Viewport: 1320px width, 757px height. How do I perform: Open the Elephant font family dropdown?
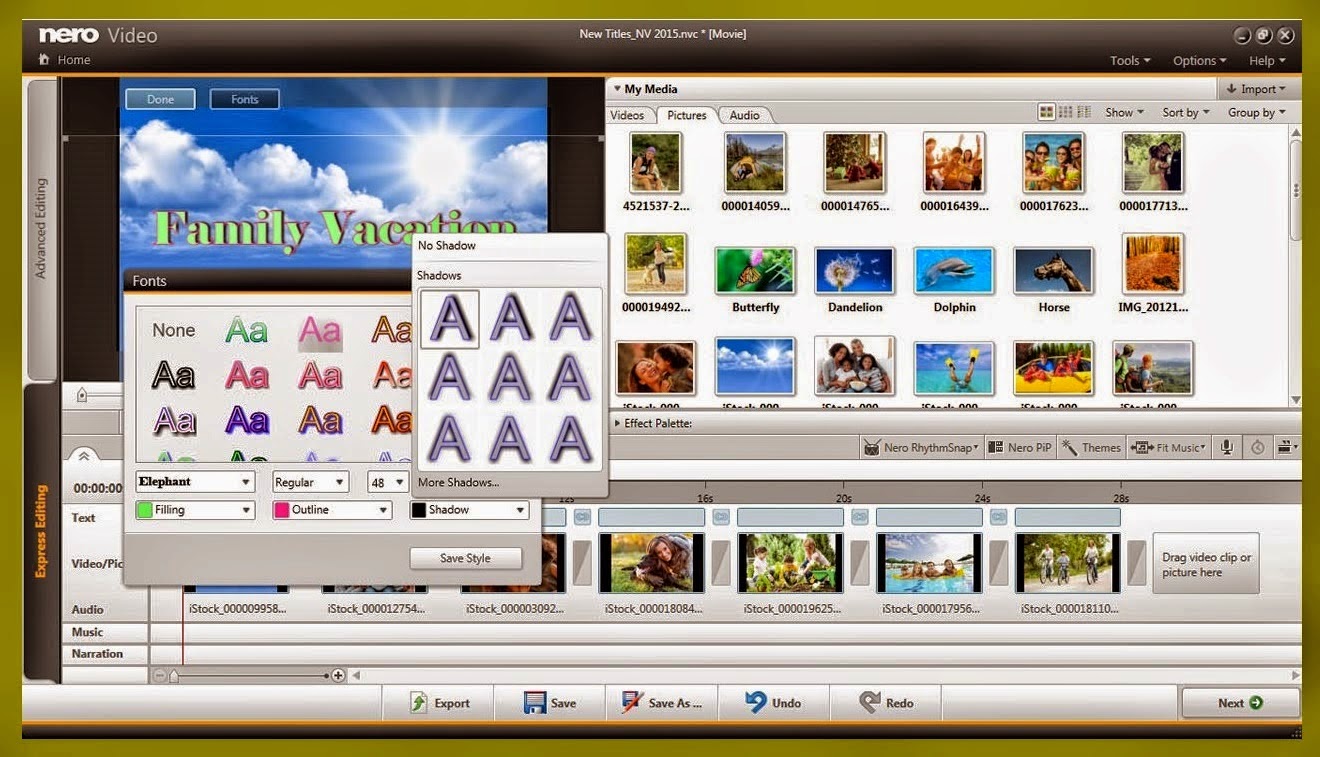click(x=195, y=482)
